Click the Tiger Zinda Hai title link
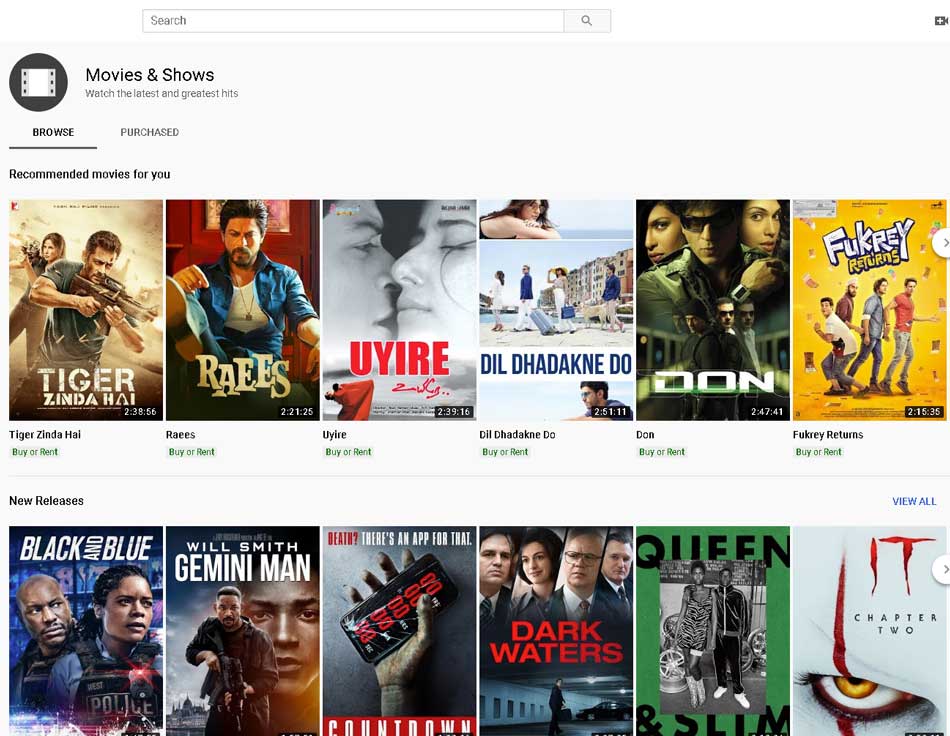This screenshot has width=950, height=736. pos(45,434)
